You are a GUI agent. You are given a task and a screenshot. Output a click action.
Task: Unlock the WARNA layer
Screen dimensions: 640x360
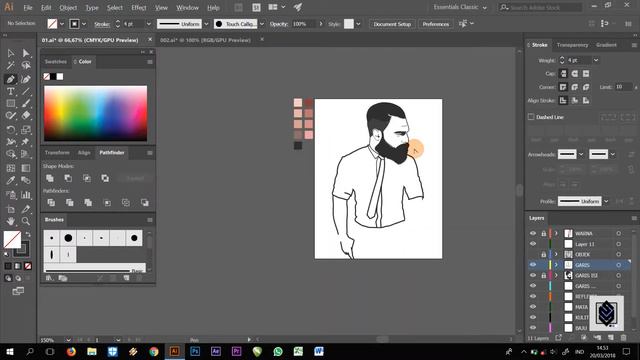pos(543,233)
